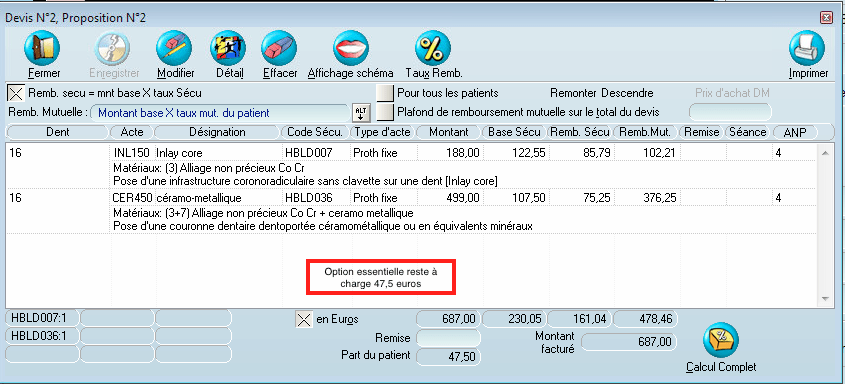Viewport: 845px width, 384px height.
Task: Enable Pour tous les patients checkbox
Action: 385,93
